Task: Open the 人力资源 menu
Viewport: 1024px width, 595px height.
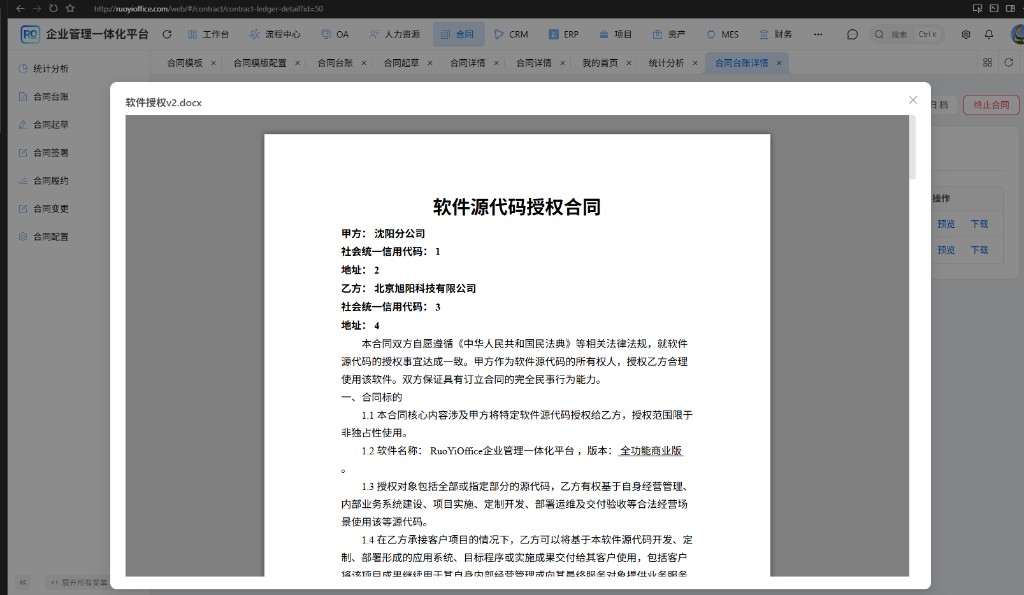Action: coord(394,34)
